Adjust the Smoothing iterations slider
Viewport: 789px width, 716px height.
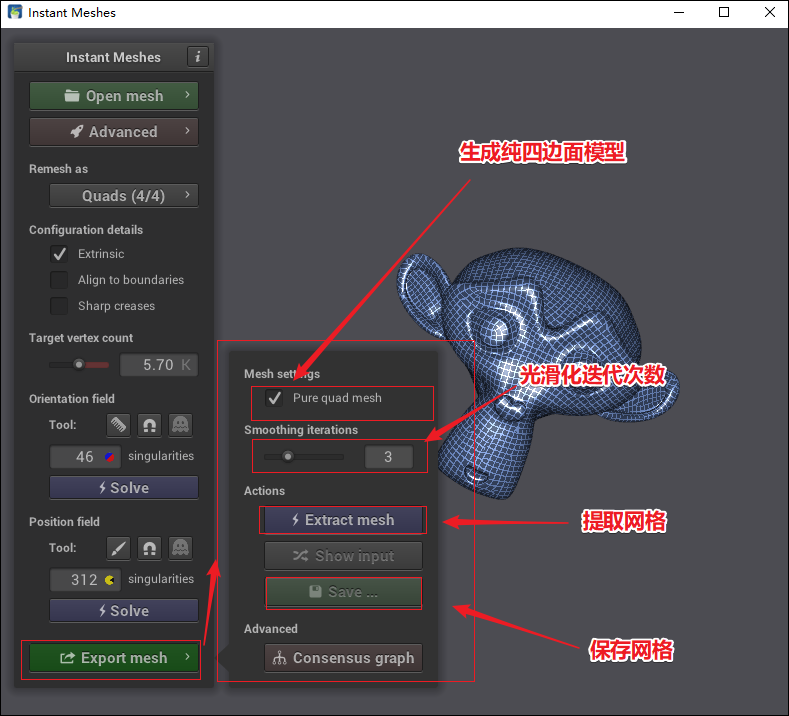click(x=304, y=457)
